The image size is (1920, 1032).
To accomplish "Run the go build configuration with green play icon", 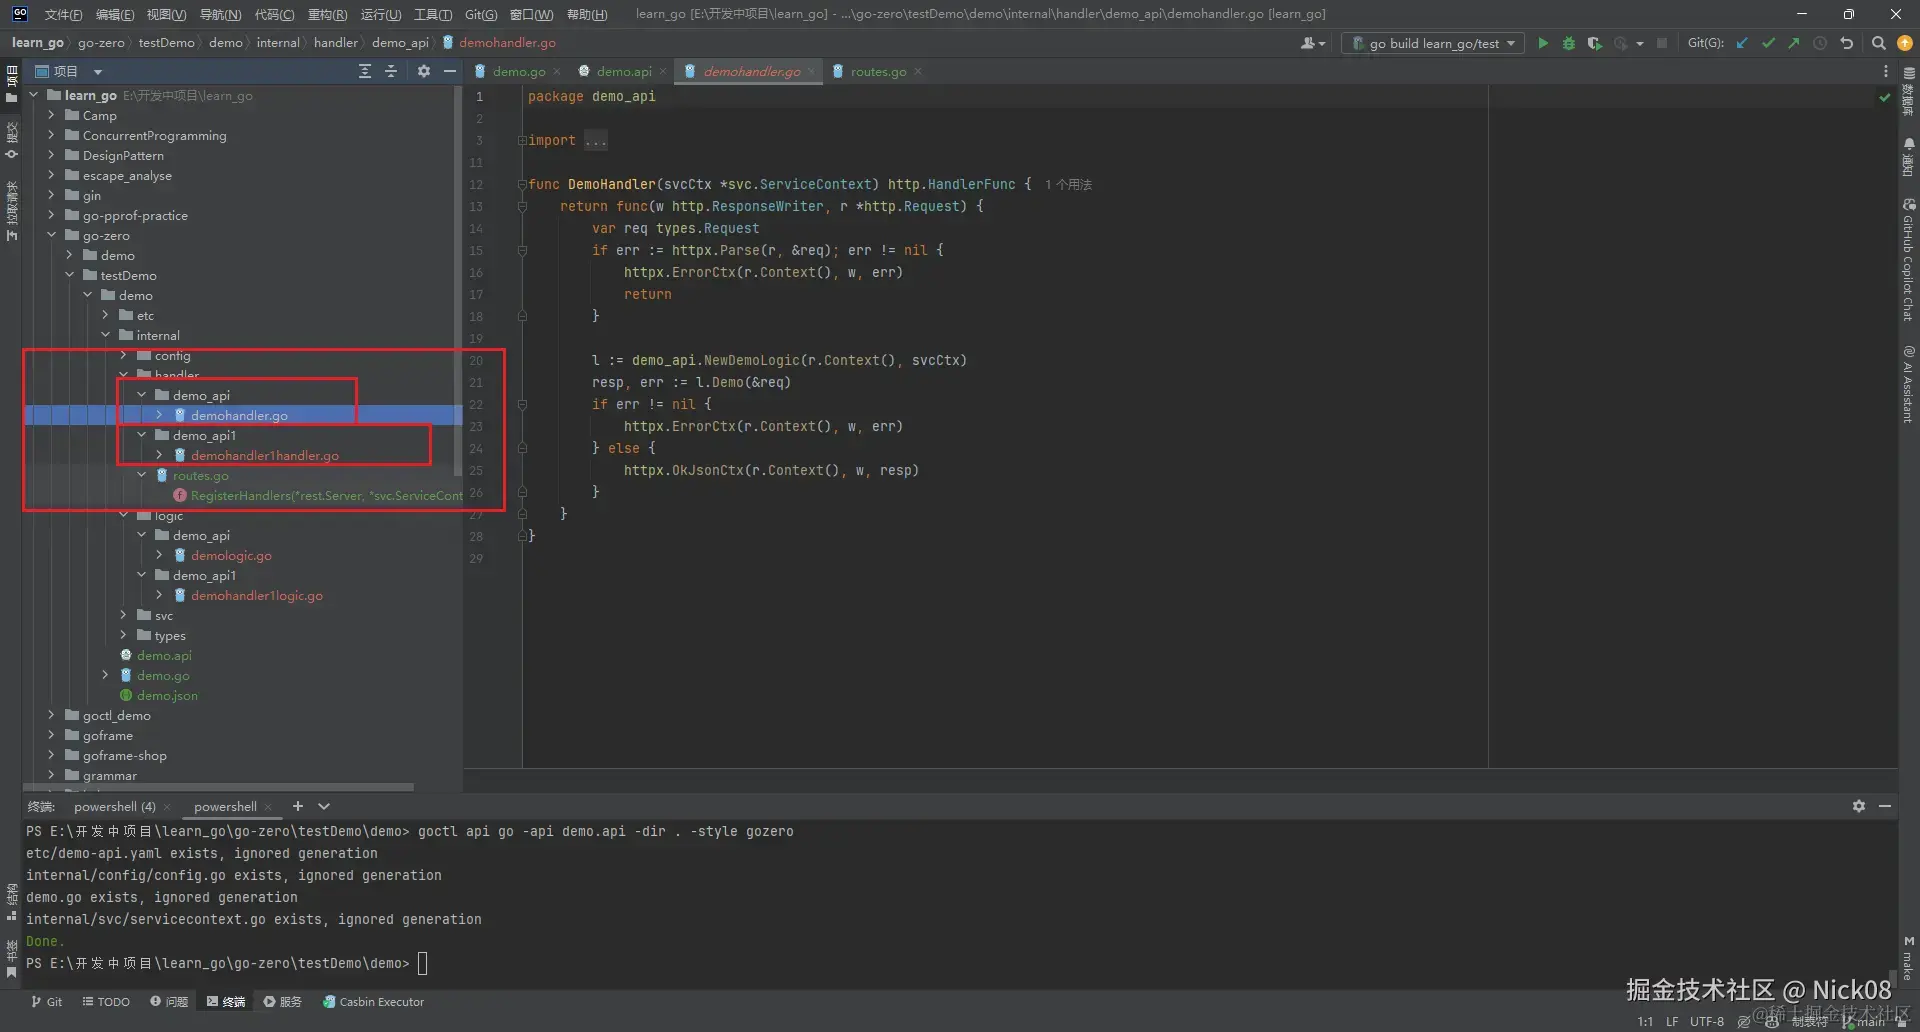I will click(1543, 43).
